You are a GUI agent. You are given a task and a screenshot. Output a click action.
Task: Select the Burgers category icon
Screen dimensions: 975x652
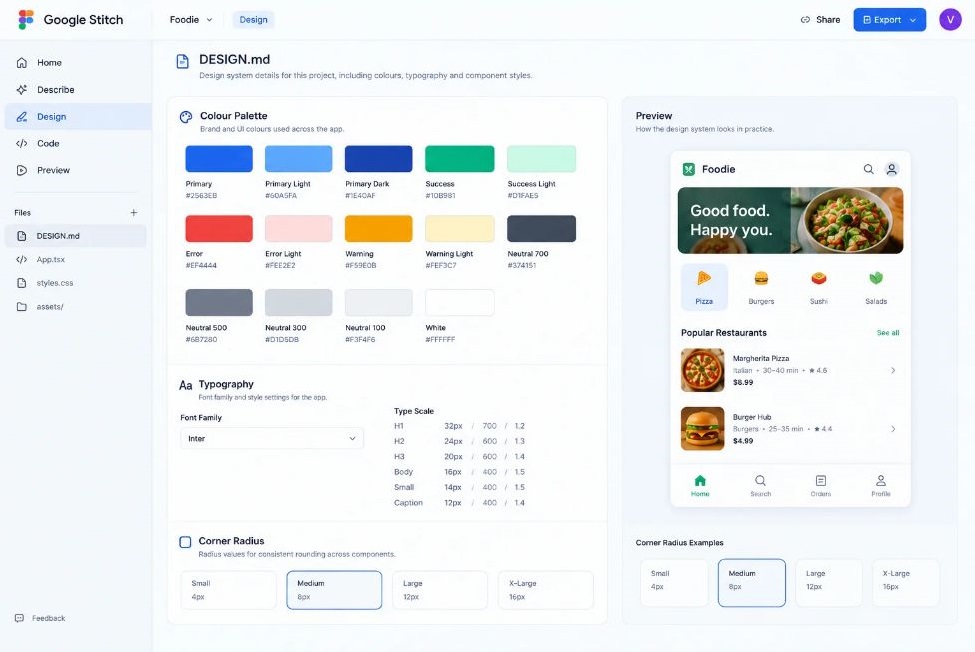pos(761,278)
